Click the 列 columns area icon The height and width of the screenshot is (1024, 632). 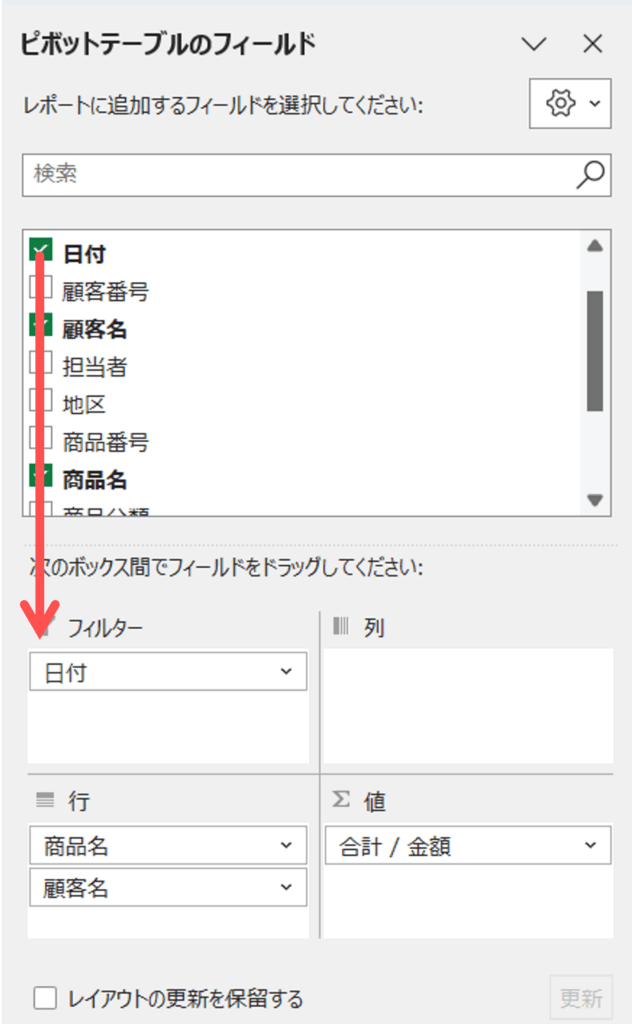coord(343,628)
